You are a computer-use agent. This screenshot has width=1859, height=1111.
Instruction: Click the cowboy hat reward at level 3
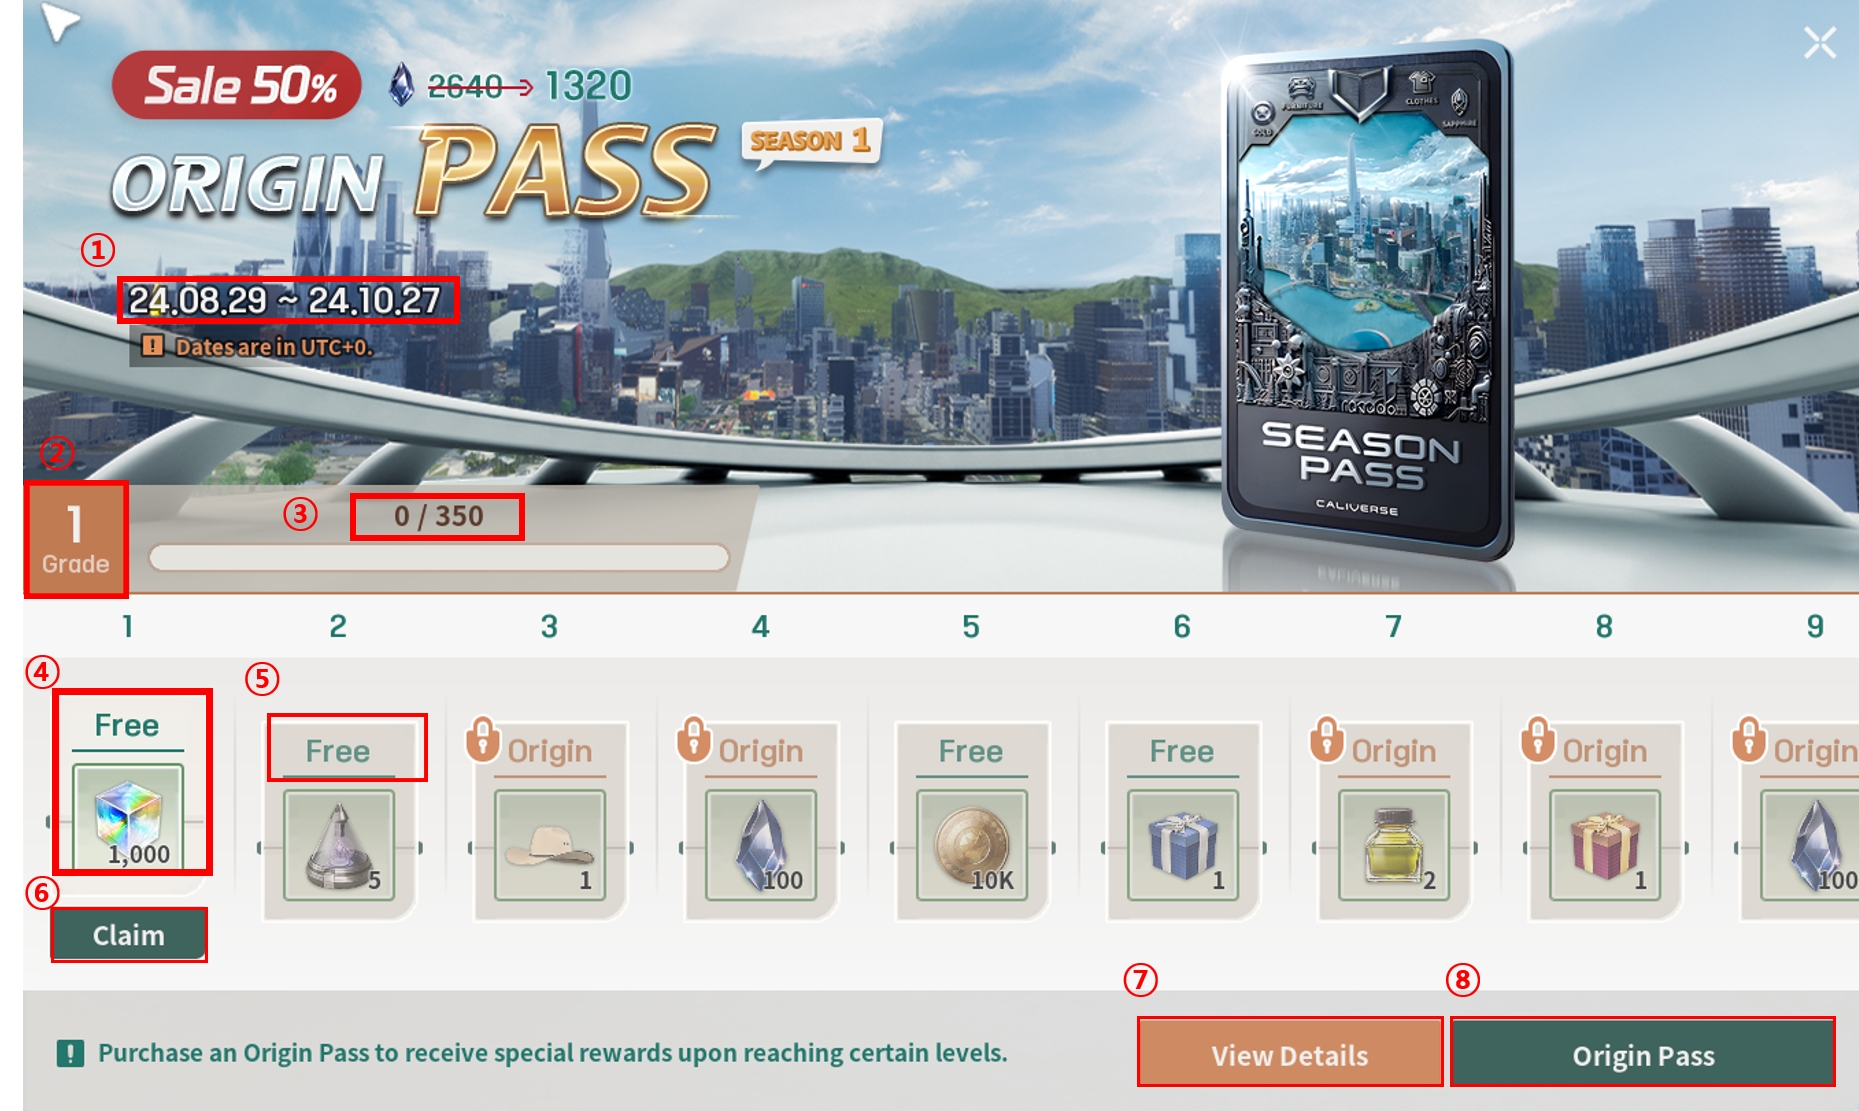click(x=549, y=845)
